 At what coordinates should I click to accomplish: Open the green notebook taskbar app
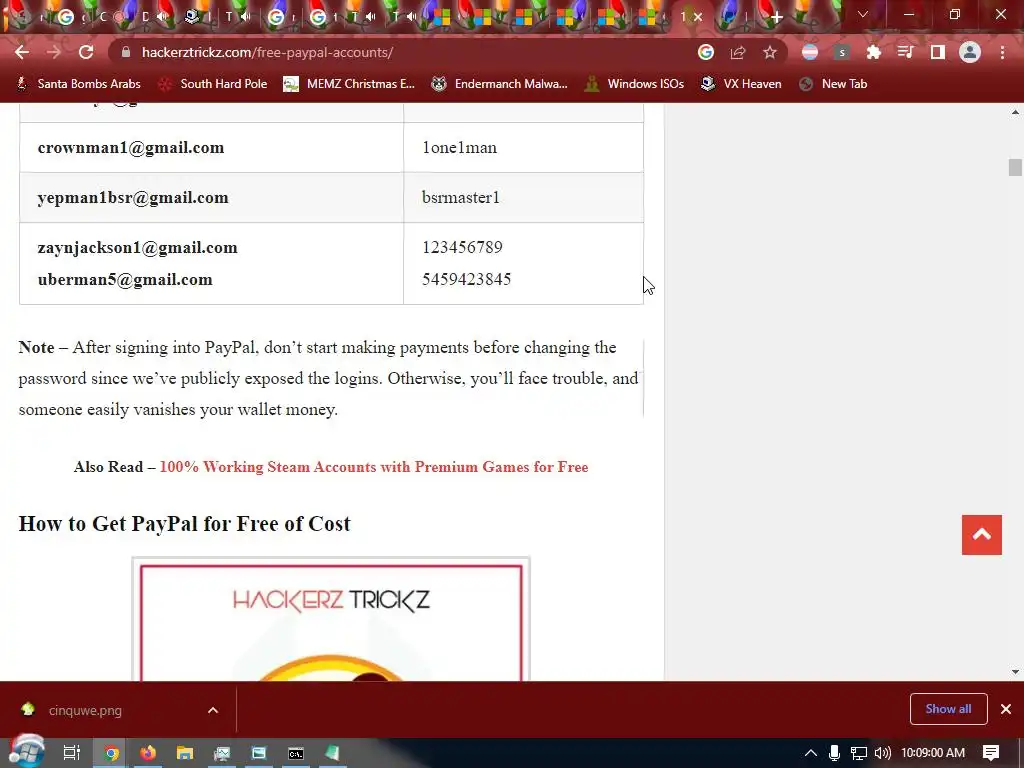pyautogui.click(x=332, y=753)
